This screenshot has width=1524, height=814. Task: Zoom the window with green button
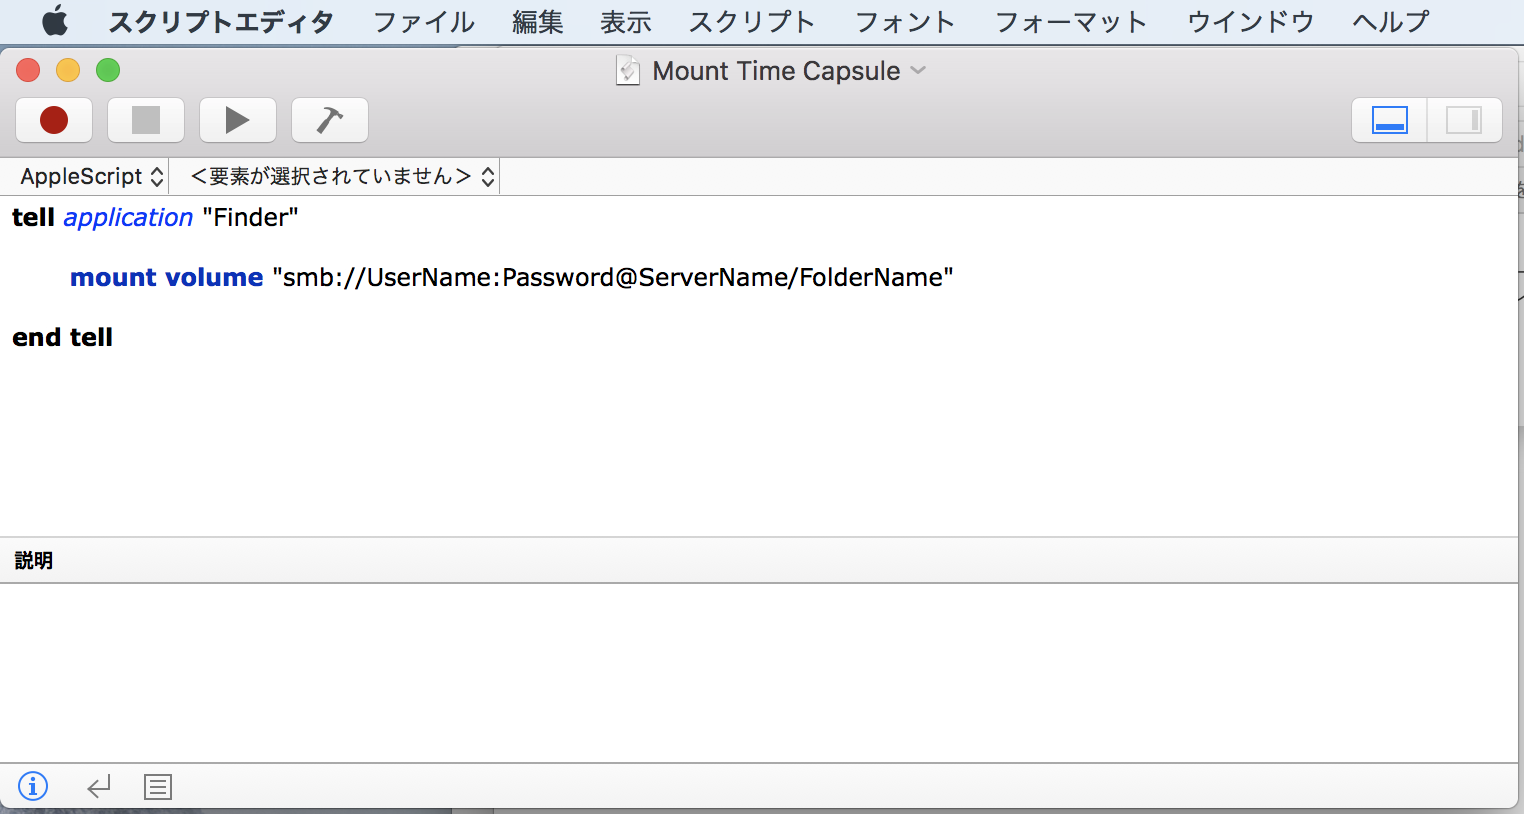[x=108, y=70]
